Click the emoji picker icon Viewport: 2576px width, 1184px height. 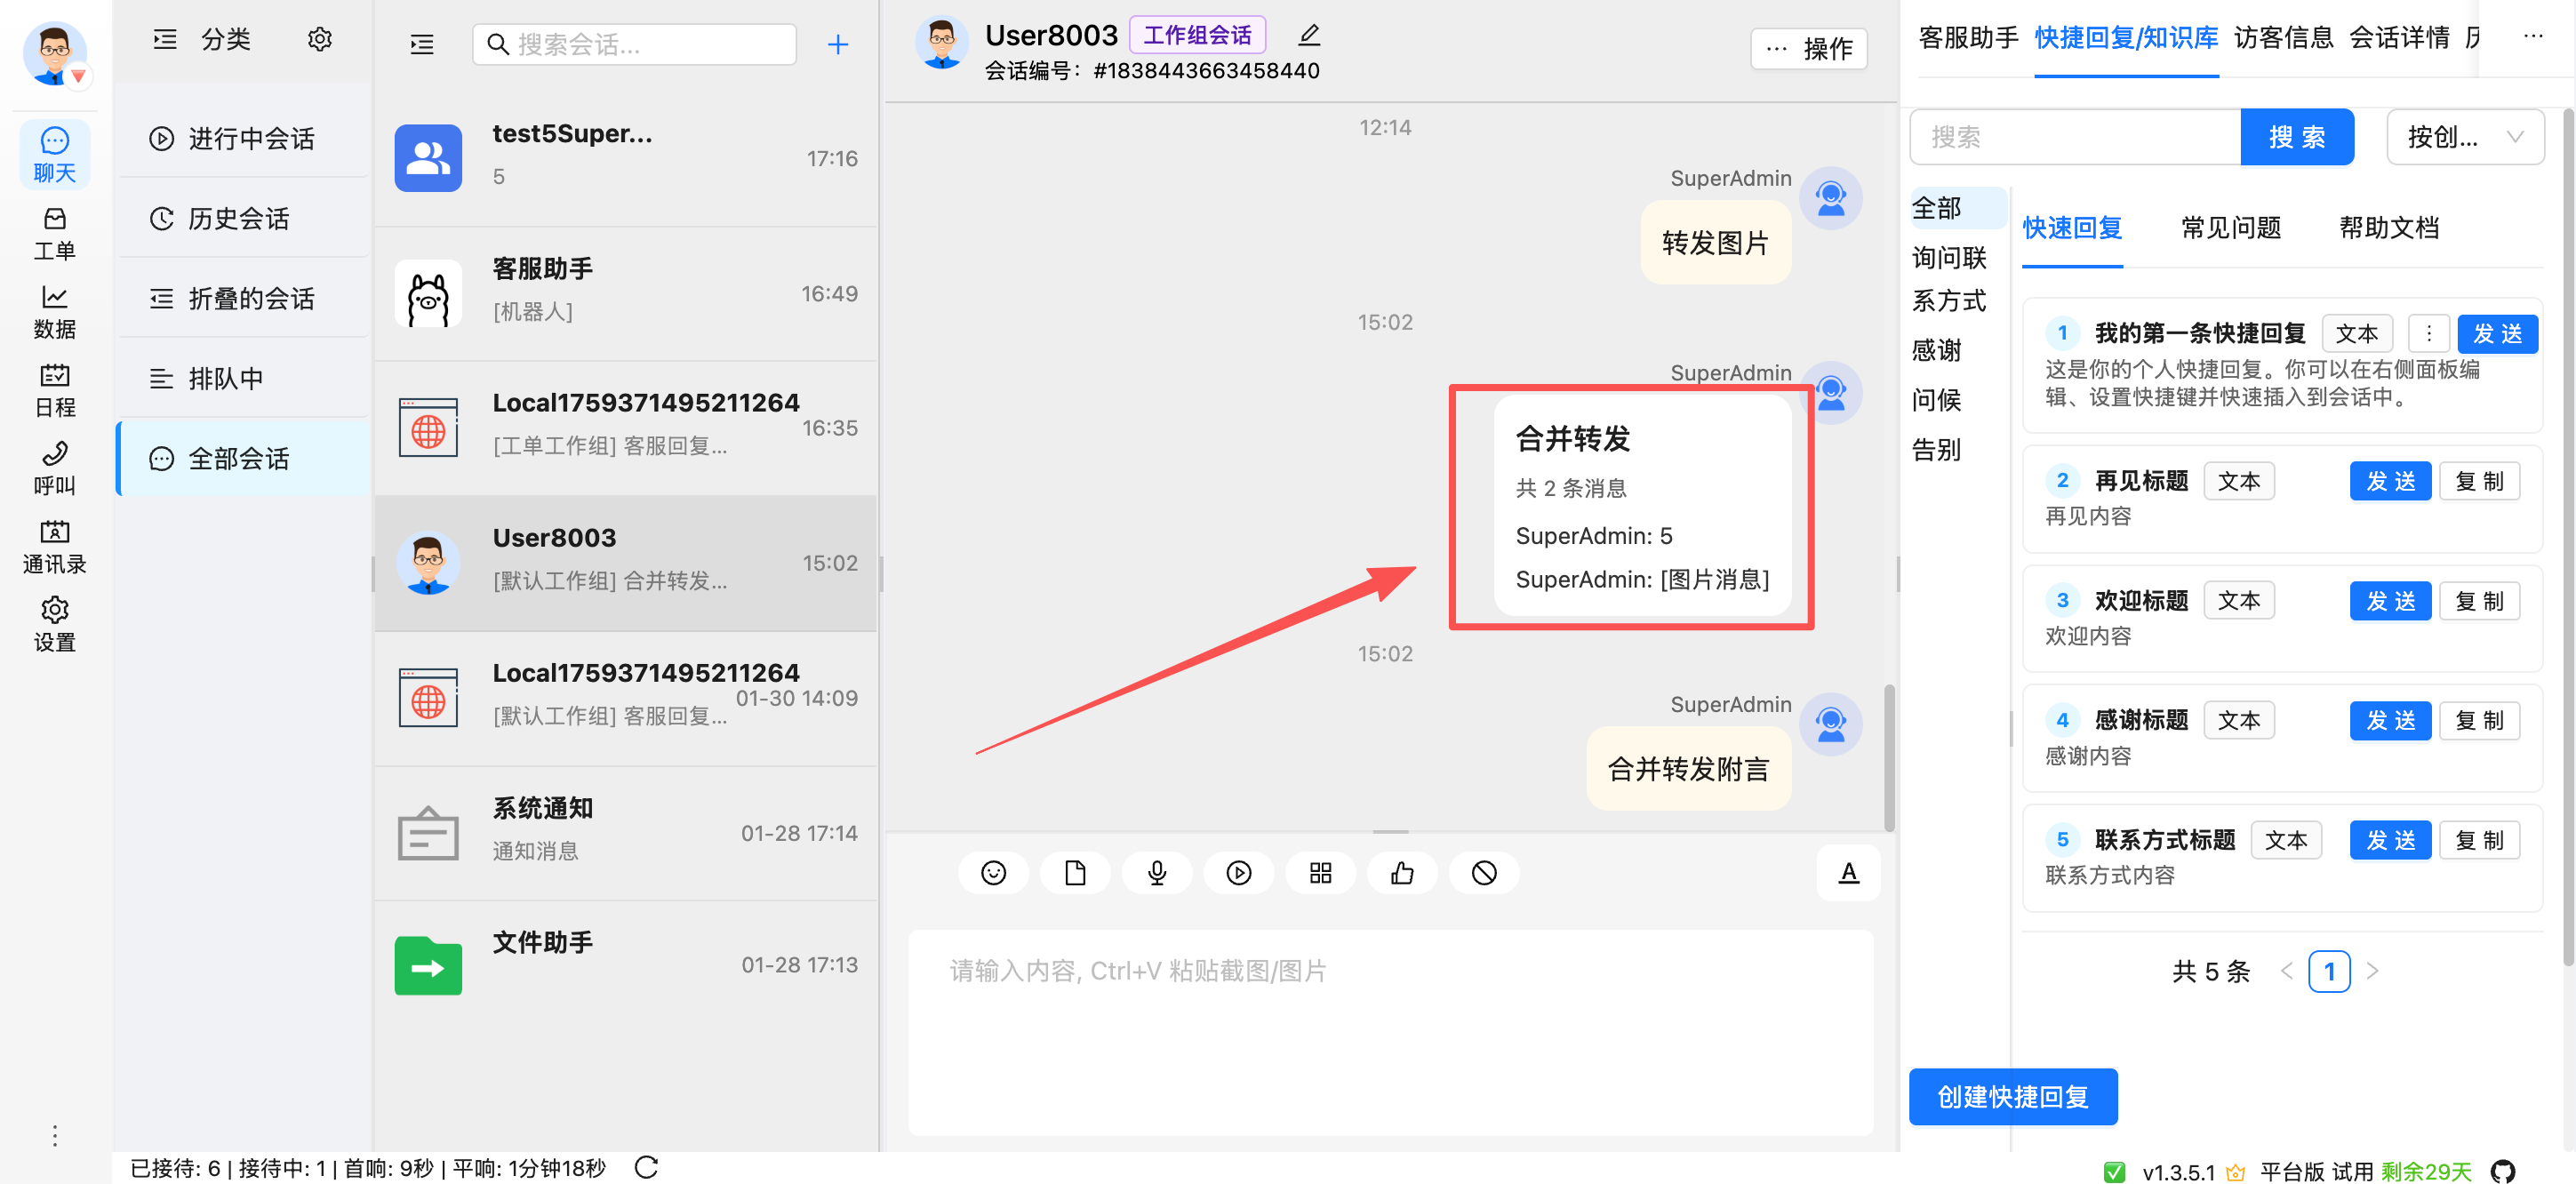coord(992,873)
